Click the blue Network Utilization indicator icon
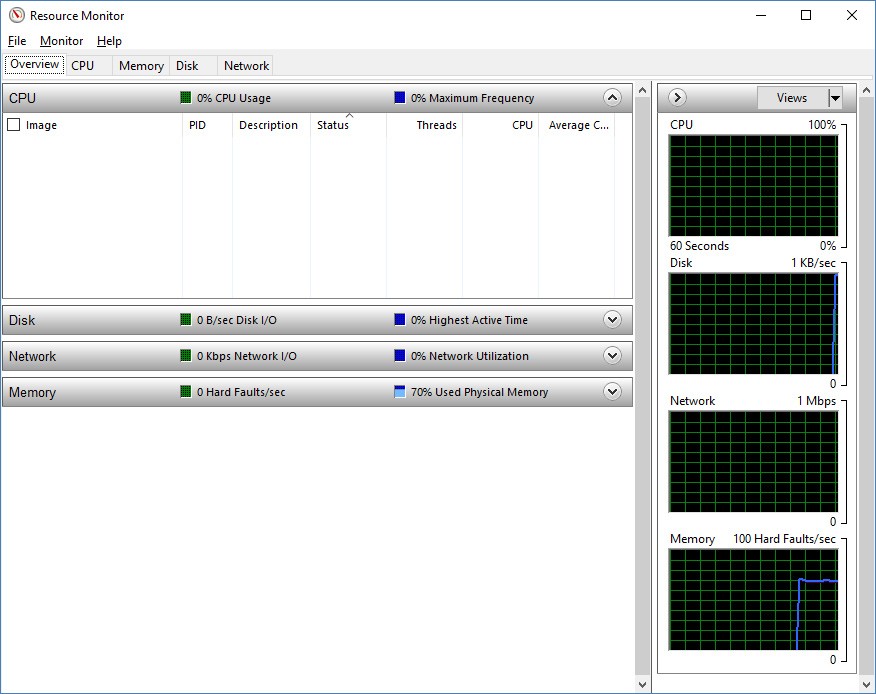The height and width of the screenshot is (694, 876). point(400,356)
